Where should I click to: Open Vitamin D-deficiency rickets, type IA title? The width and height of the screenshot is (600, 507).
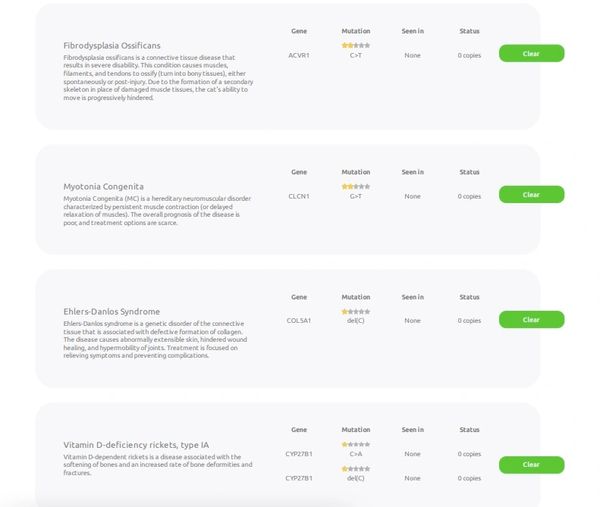click(136, 444)
